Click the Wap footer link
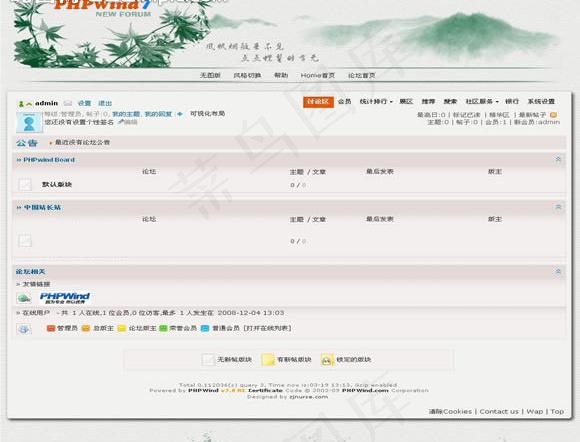 (x=535, y=411)
